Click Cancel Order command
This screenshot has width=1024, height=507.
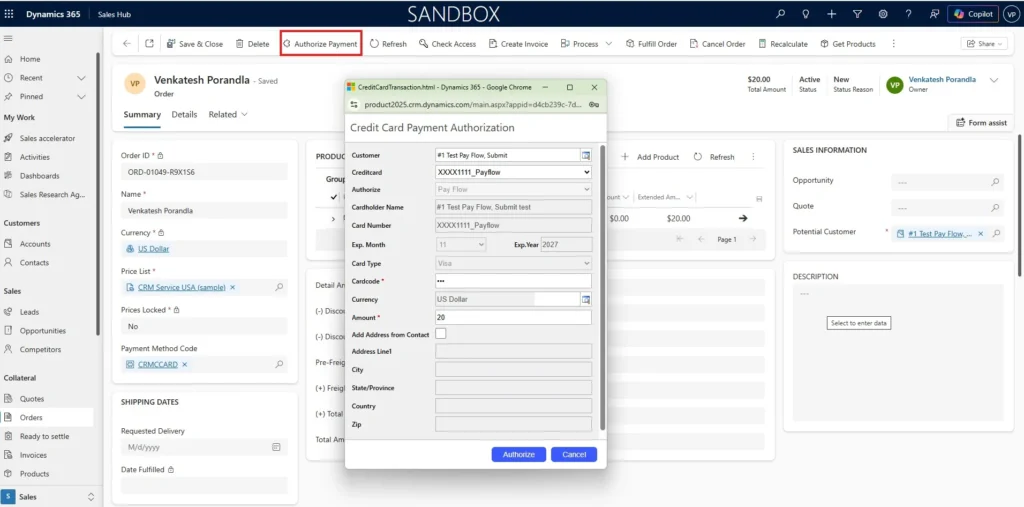pyautogui.click(x=717, y=44)
